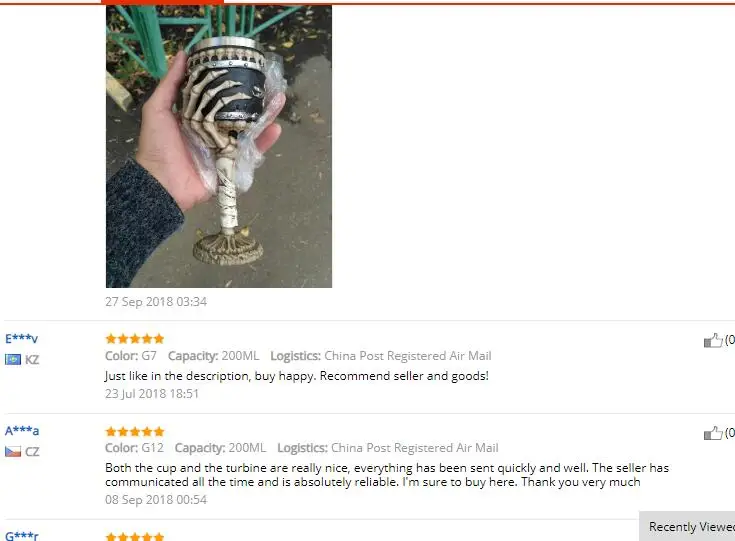735x541 pixels.
Task: Open reviewer profile A***a
Action: point(22,430)
